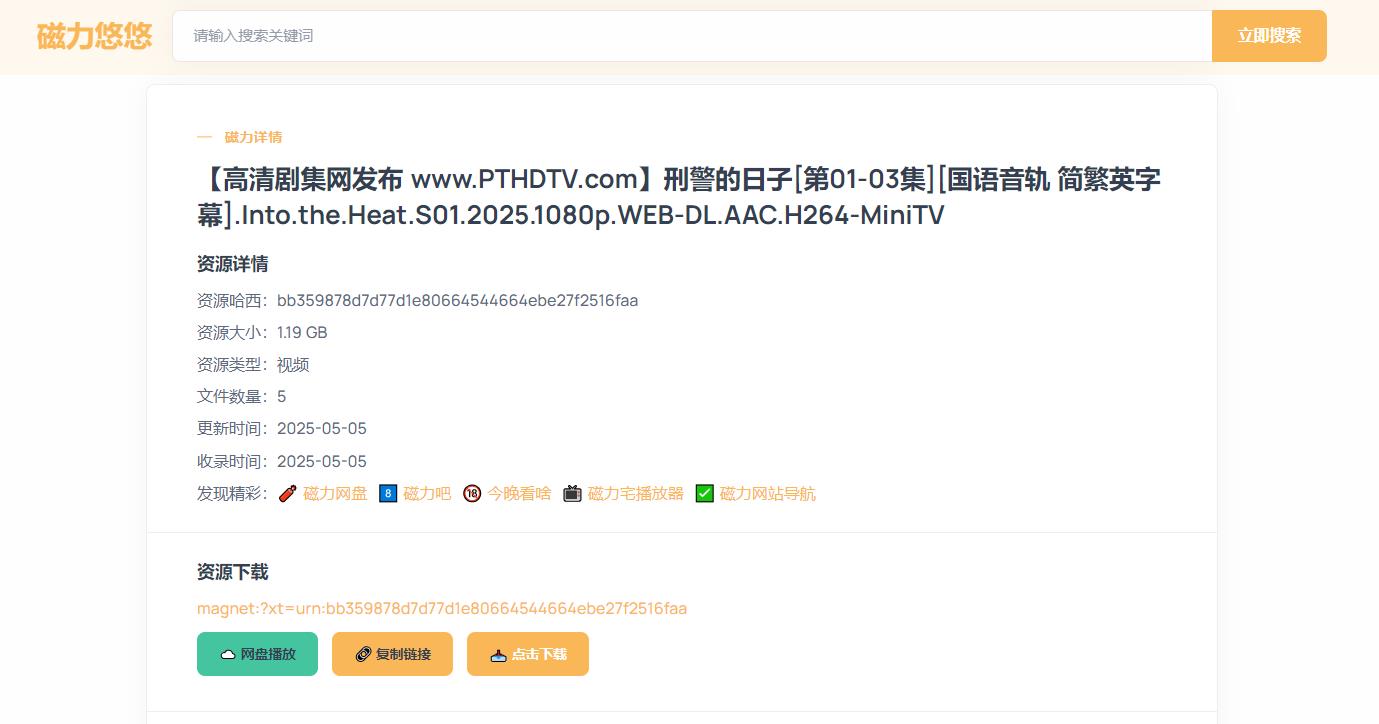1379x724 pixels.
Task: Open the 磁力宅播放器 text link
Action: (x=636, y=494)
